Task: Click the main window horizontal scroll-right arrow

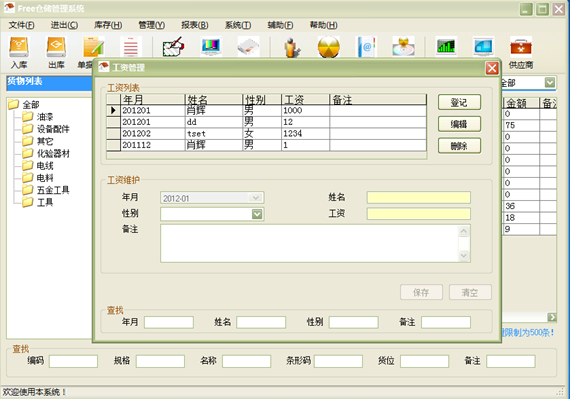Action: pos(552,317)
